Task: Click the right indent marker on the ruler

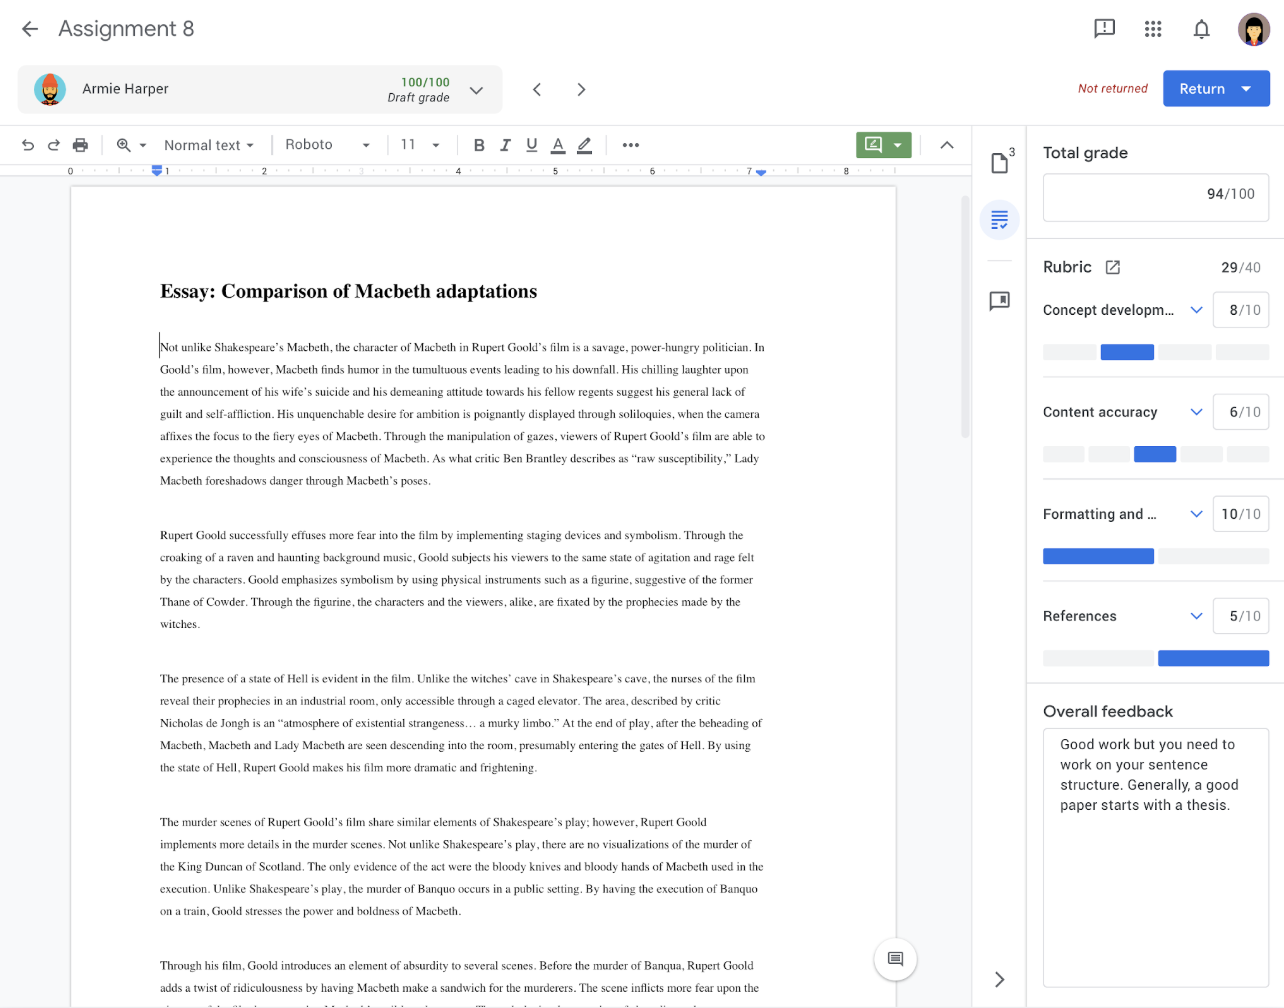Action: 761,172
